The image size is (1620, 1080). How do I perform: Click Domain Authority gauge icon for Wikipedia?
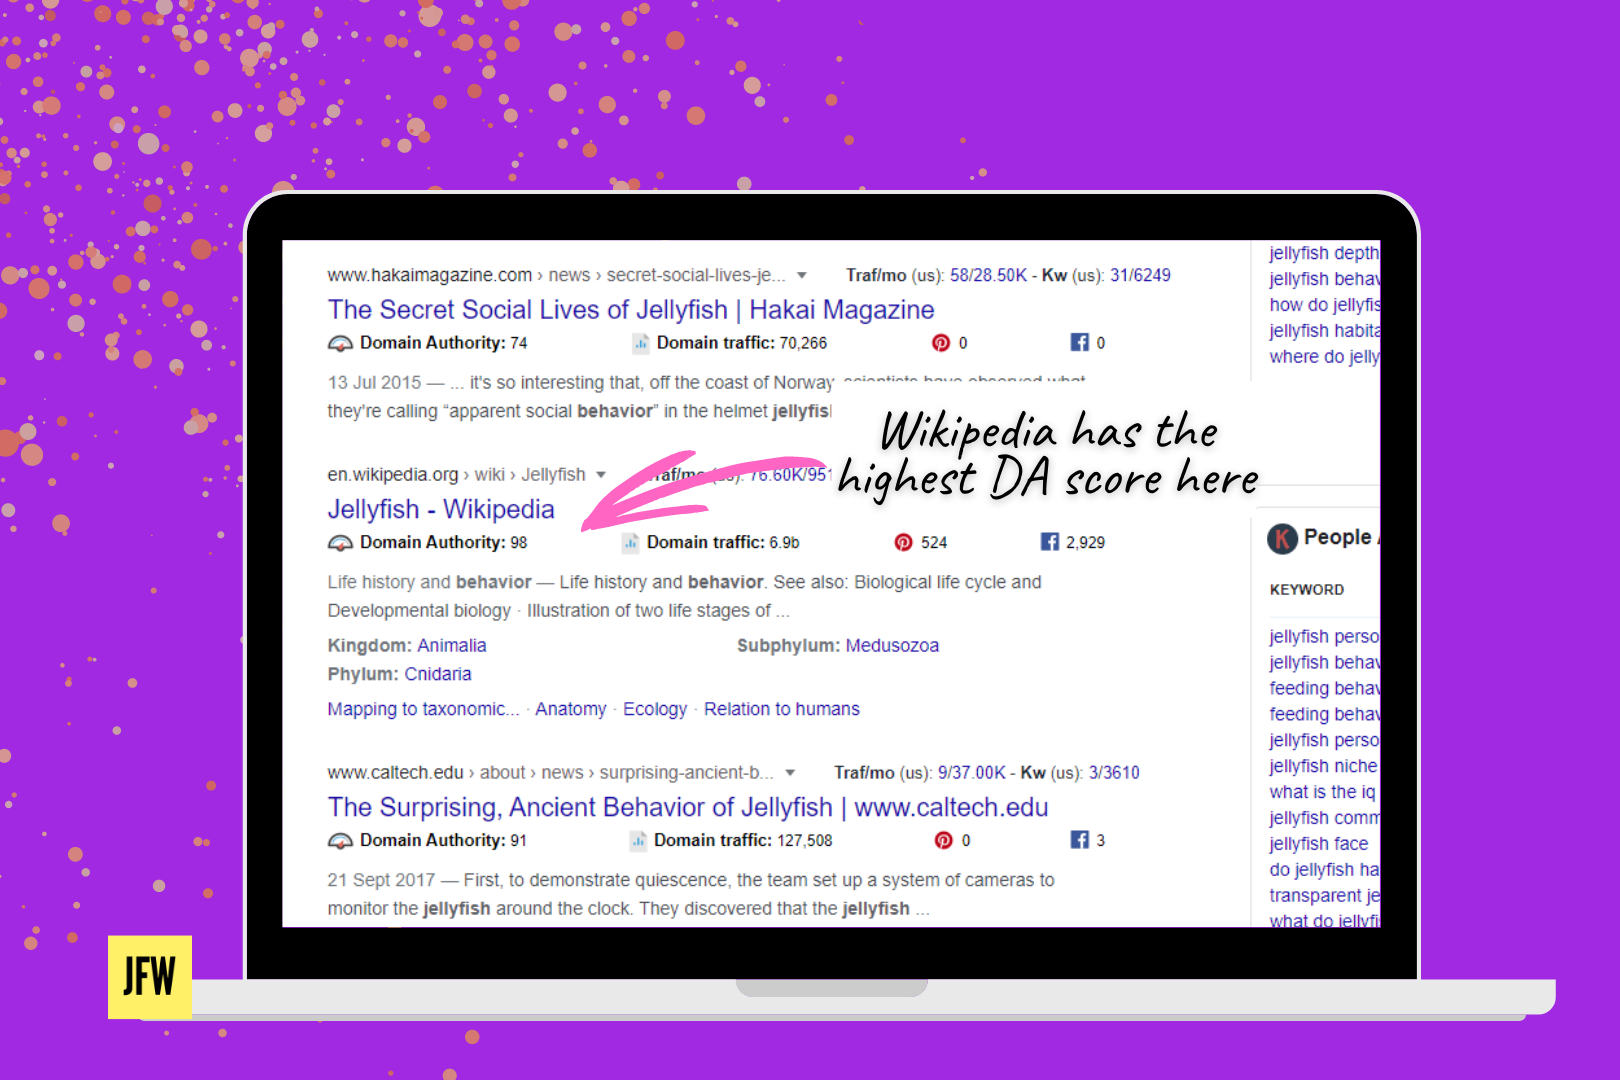click(x=340, y=542)
